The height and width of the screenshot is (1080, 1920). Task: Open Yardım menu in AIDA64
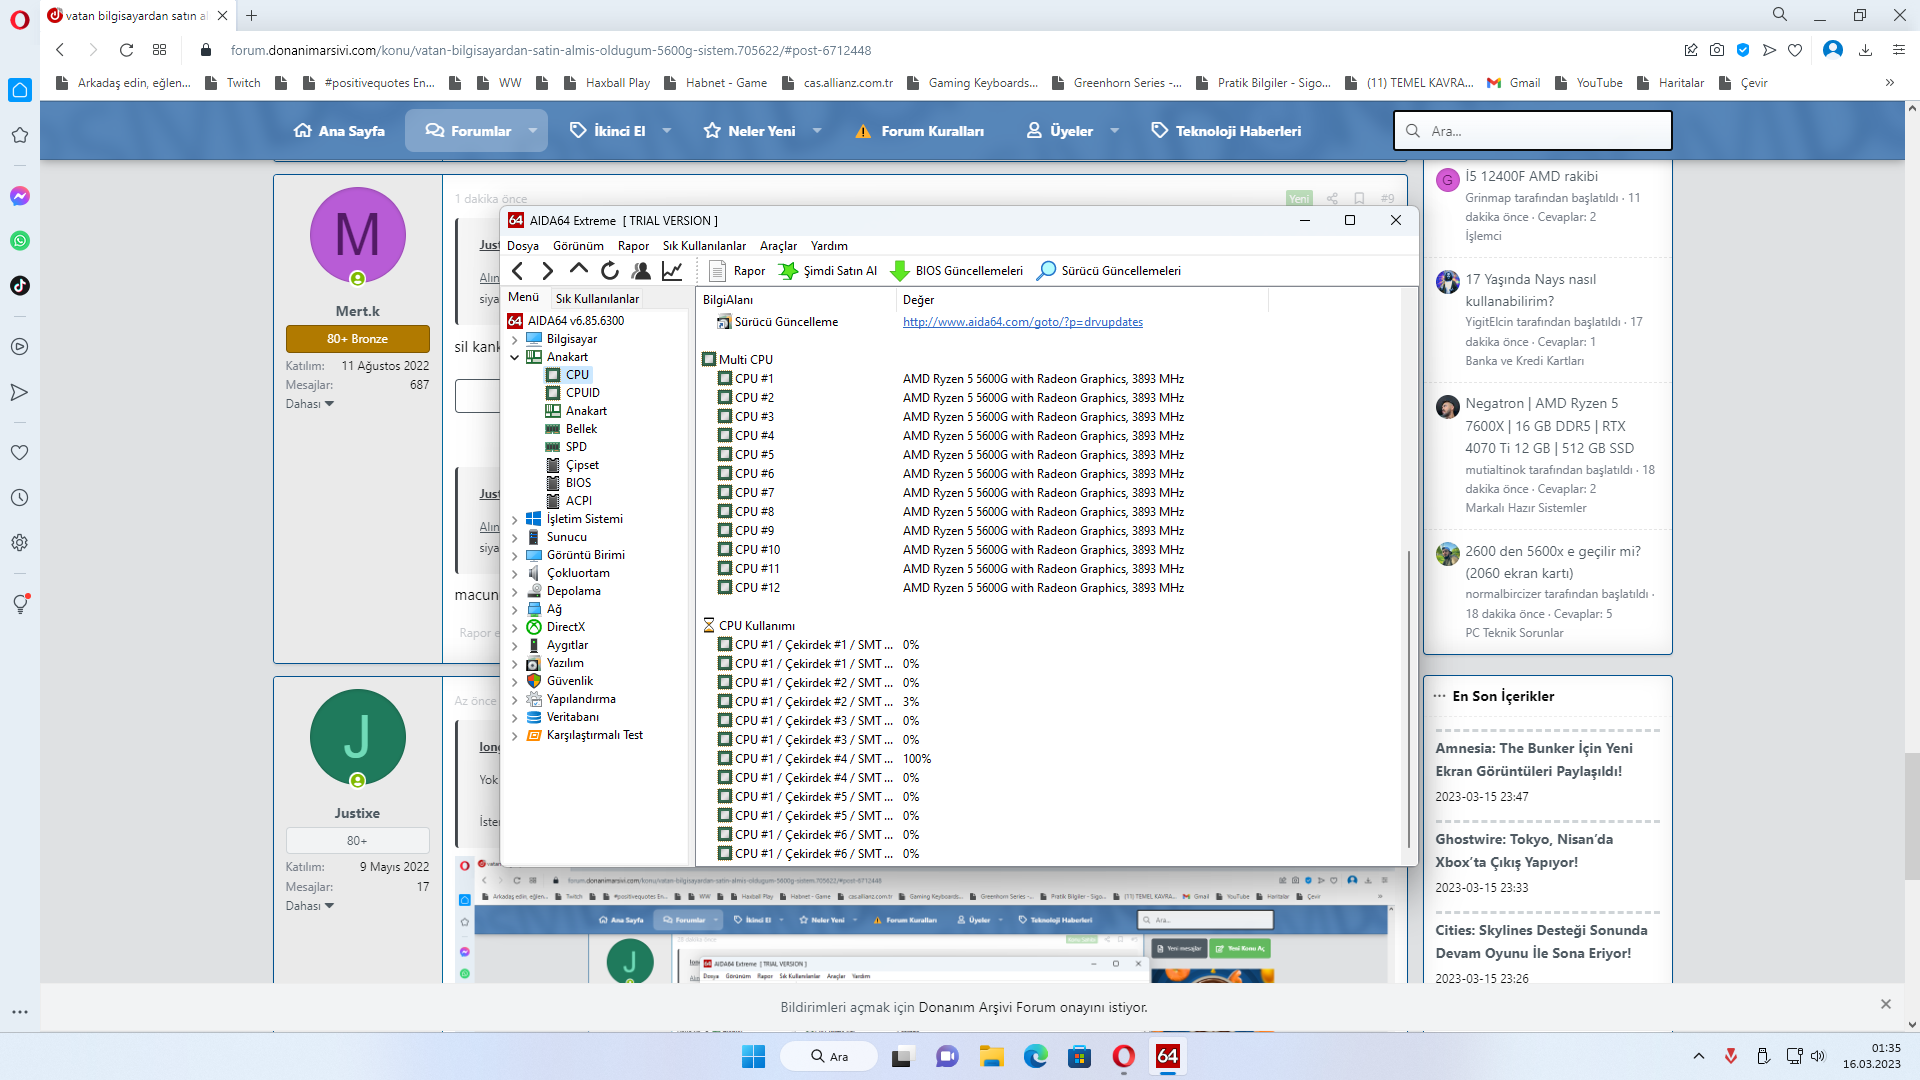[829, 245]
